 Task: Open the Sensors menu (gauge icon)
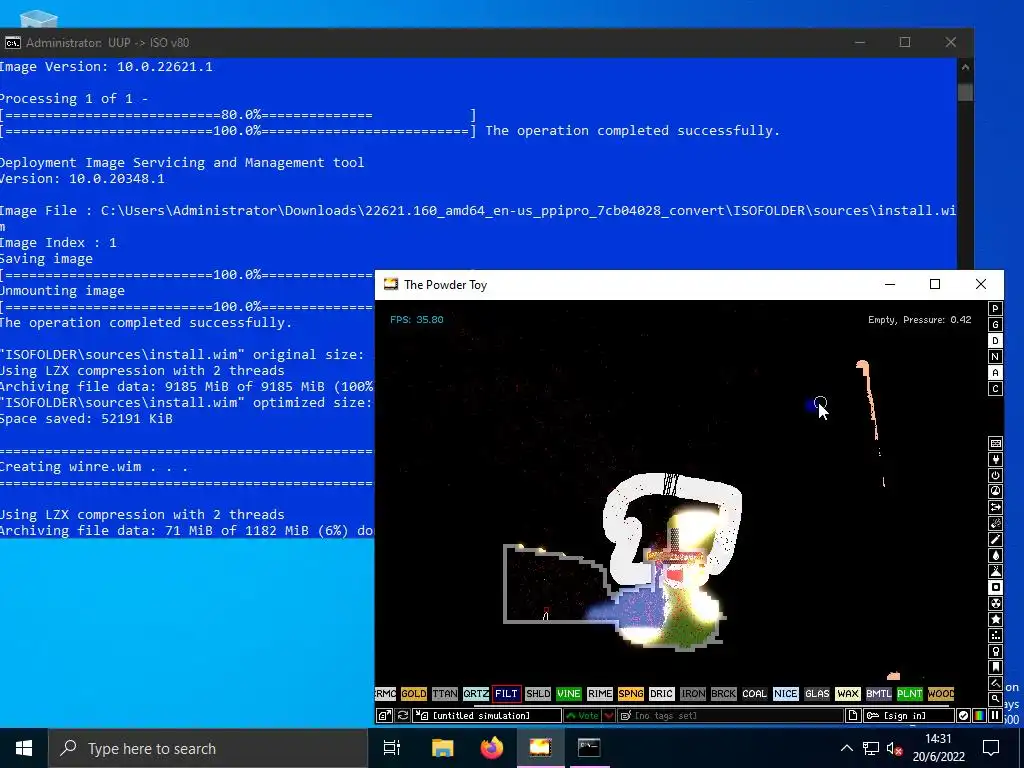coord(995,491)
